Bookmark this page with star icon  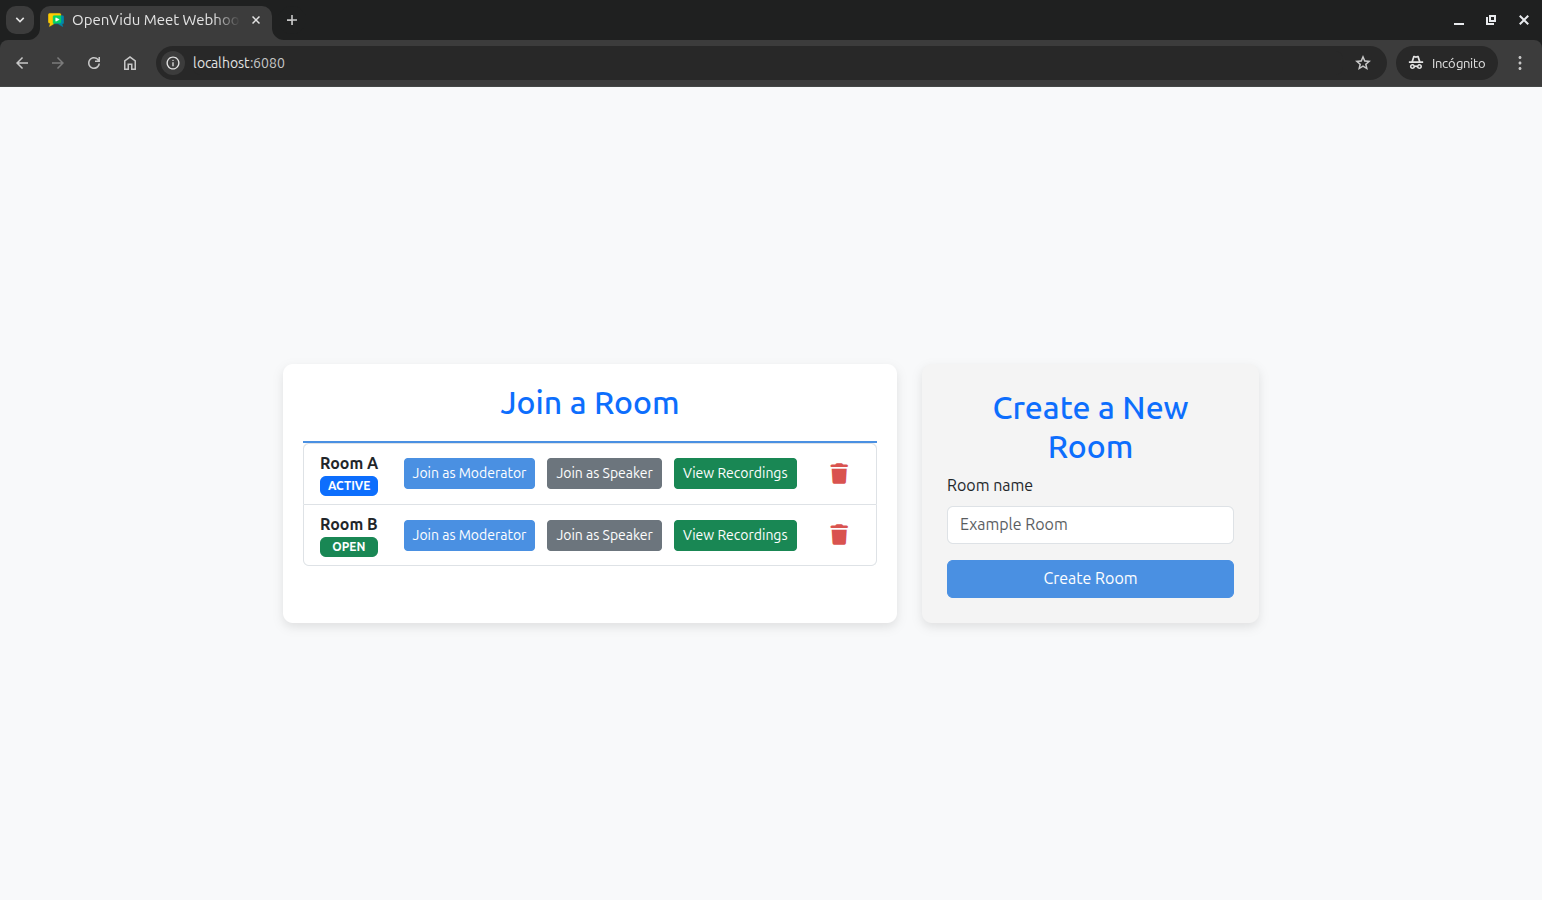[1362, 63]
